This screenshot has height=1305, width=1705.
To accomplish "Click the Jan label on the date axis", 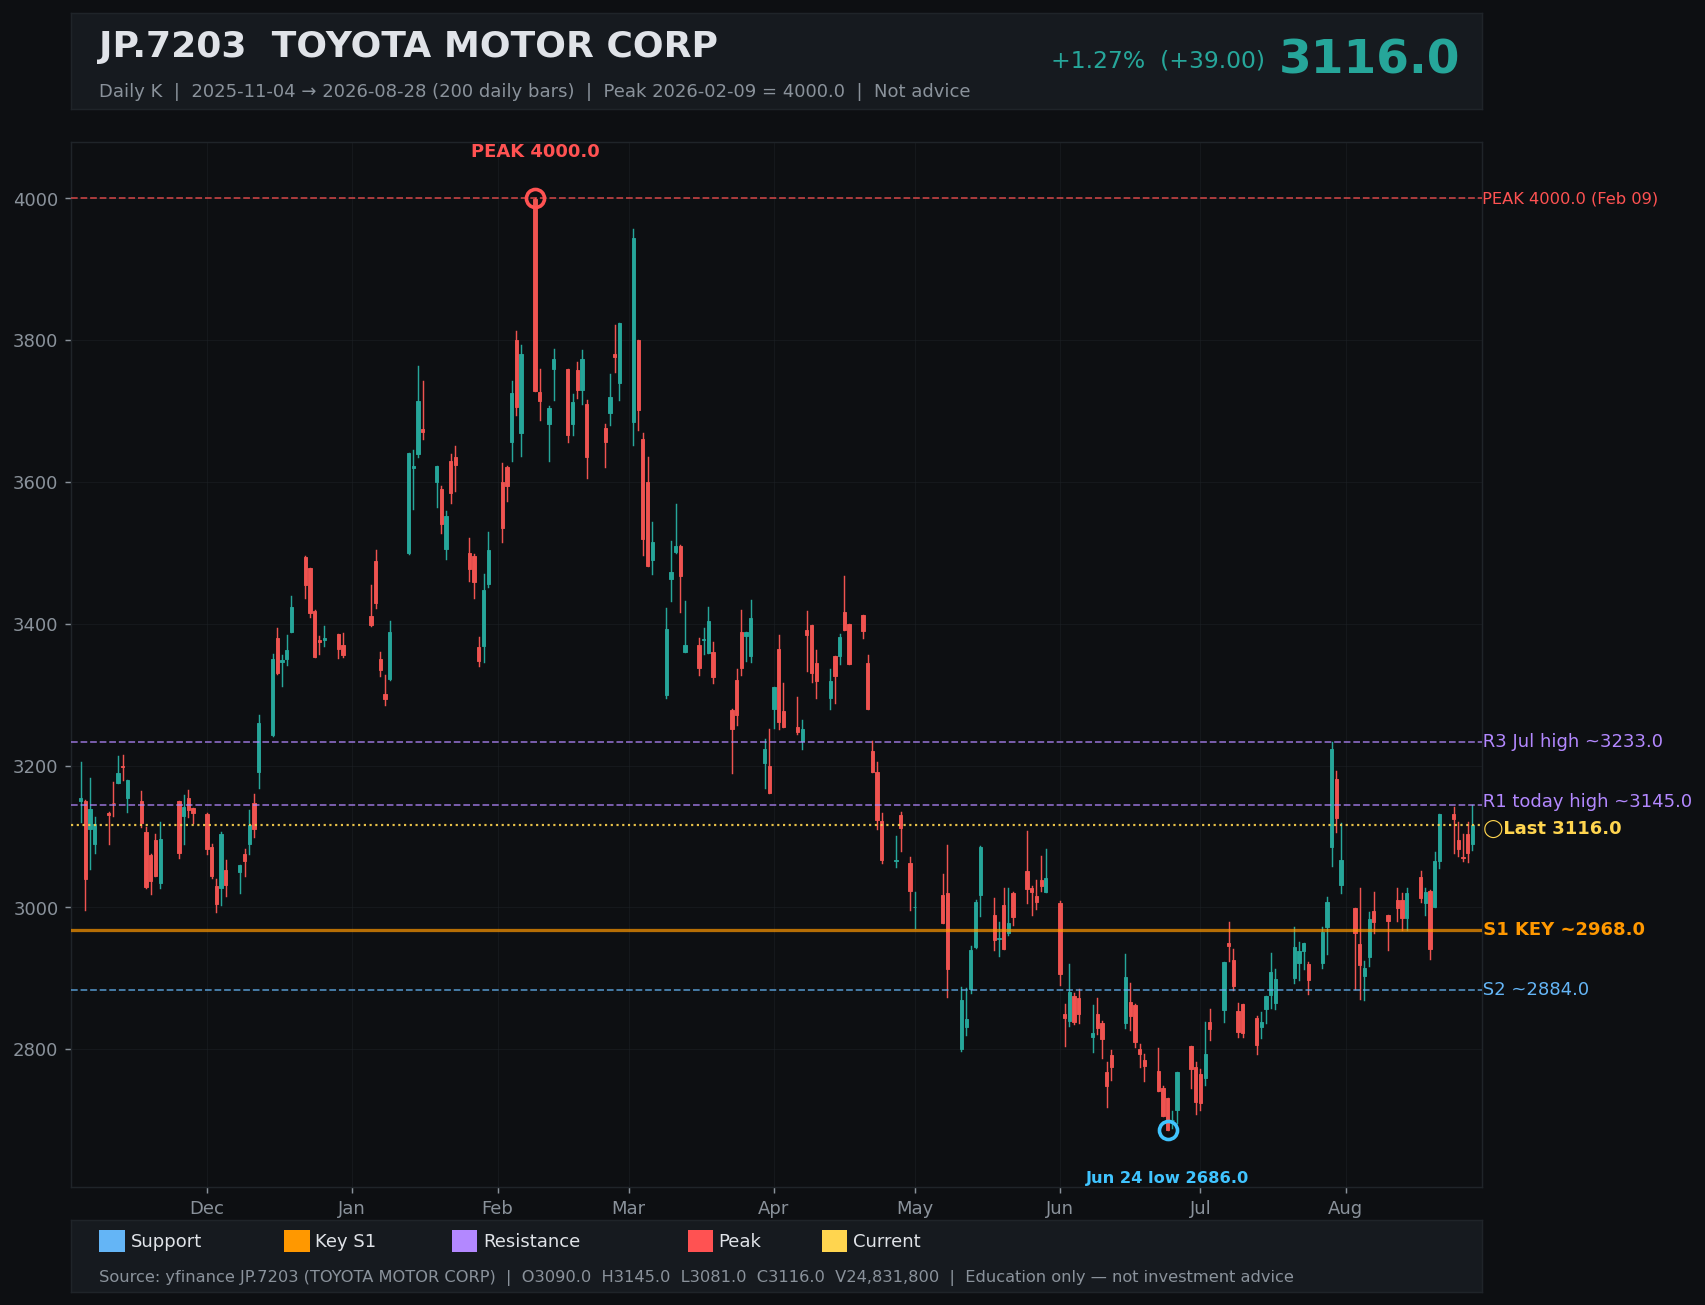I will (x=351, y=1208).
